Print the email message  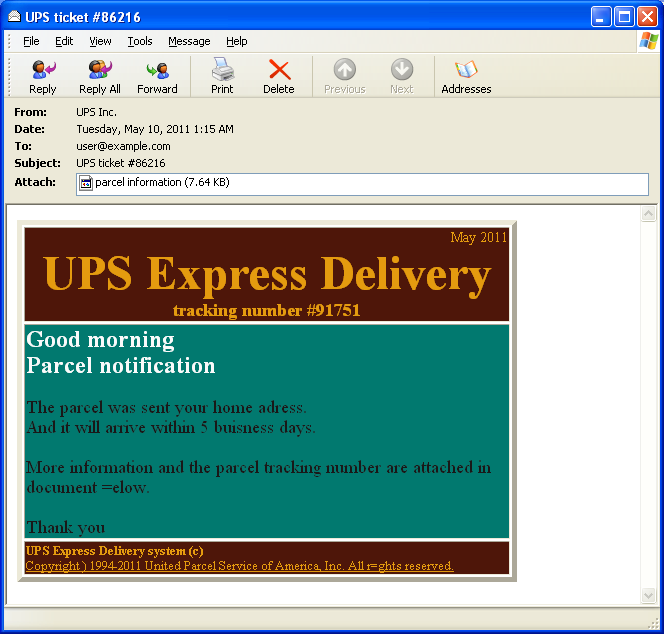(x=222, y=76)
